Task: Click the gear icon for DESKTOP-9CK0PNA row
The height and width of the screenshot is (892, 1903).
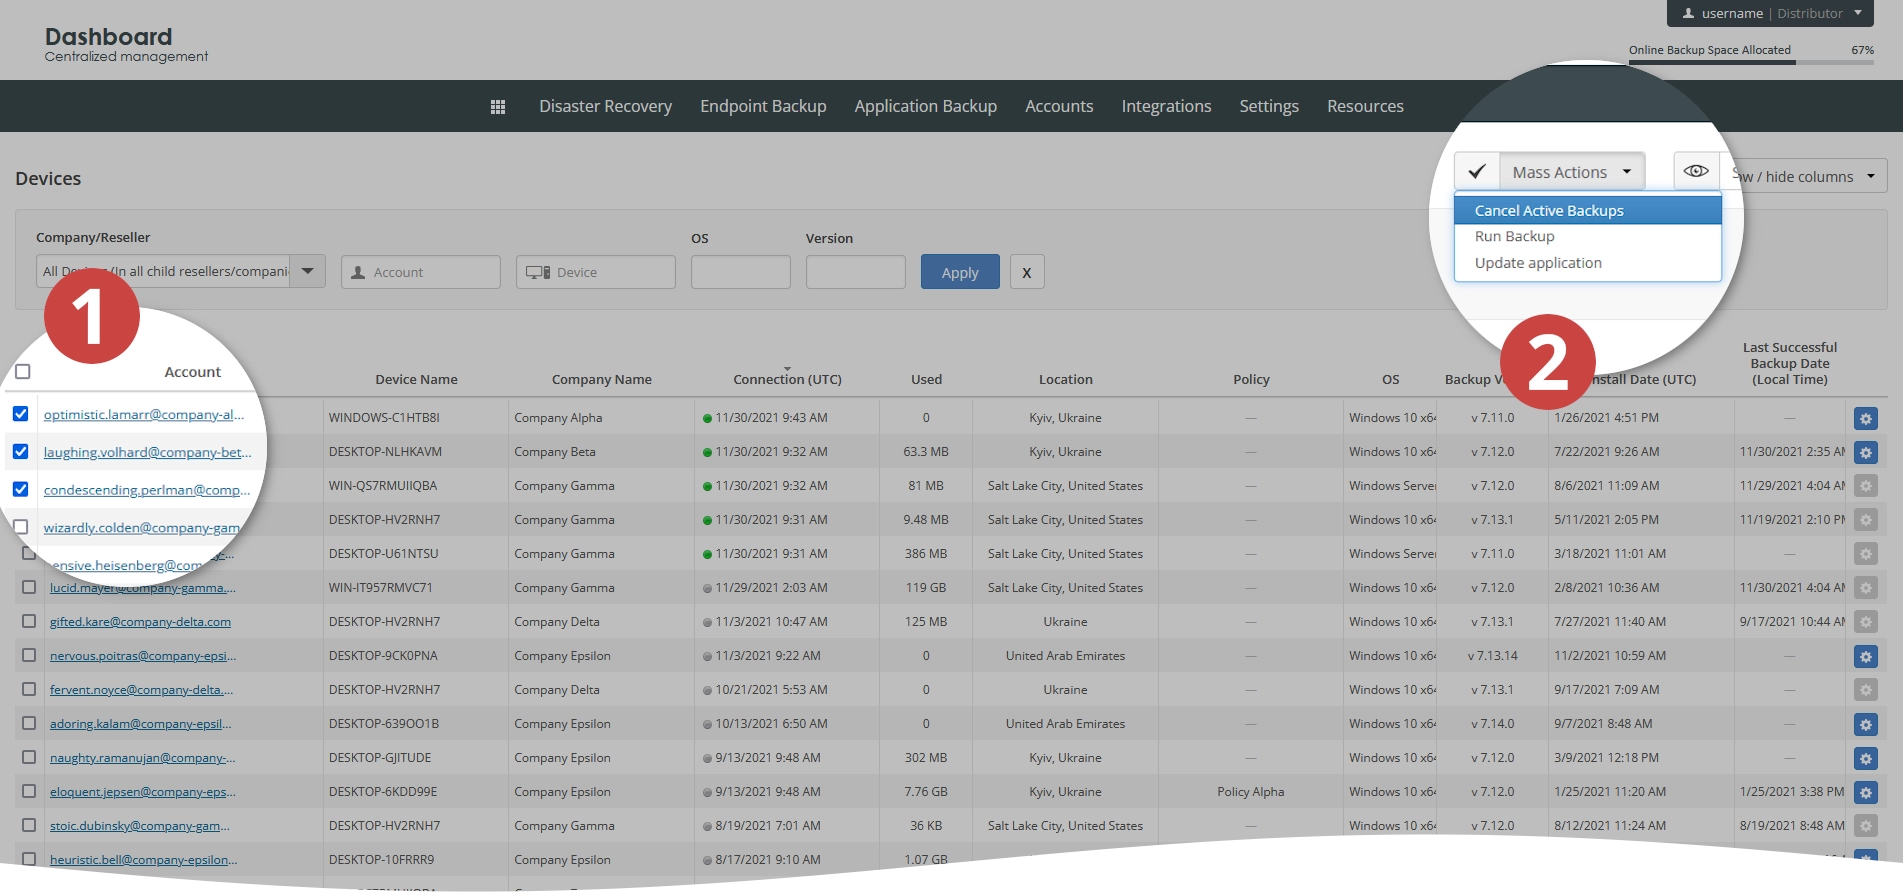Action: click(1865, 657)
